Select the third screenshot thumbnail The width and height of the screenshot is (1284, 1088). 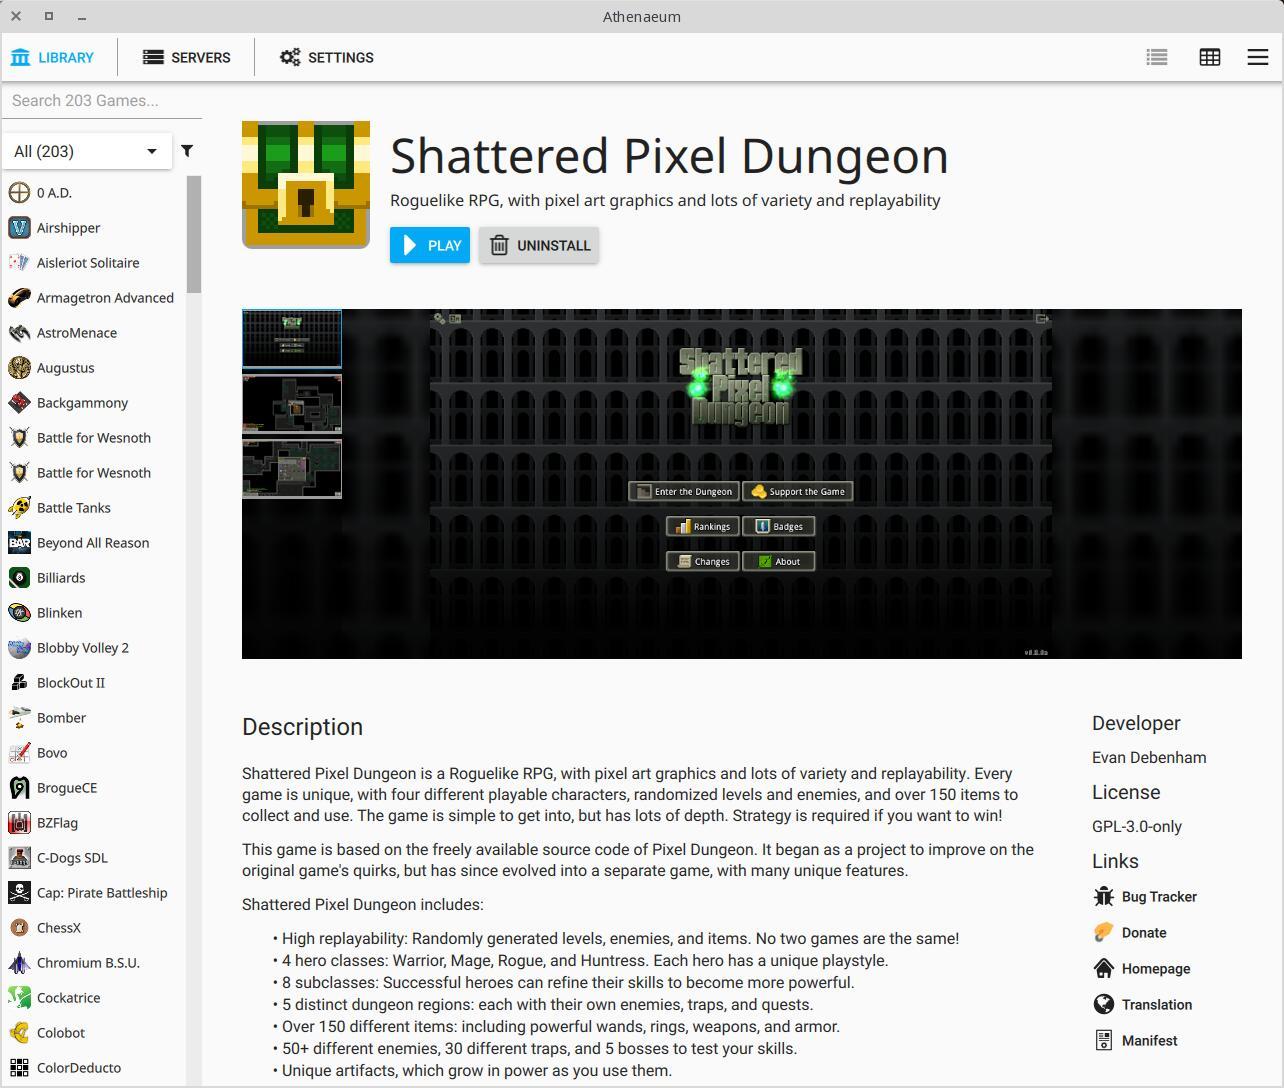click(292, 468)
